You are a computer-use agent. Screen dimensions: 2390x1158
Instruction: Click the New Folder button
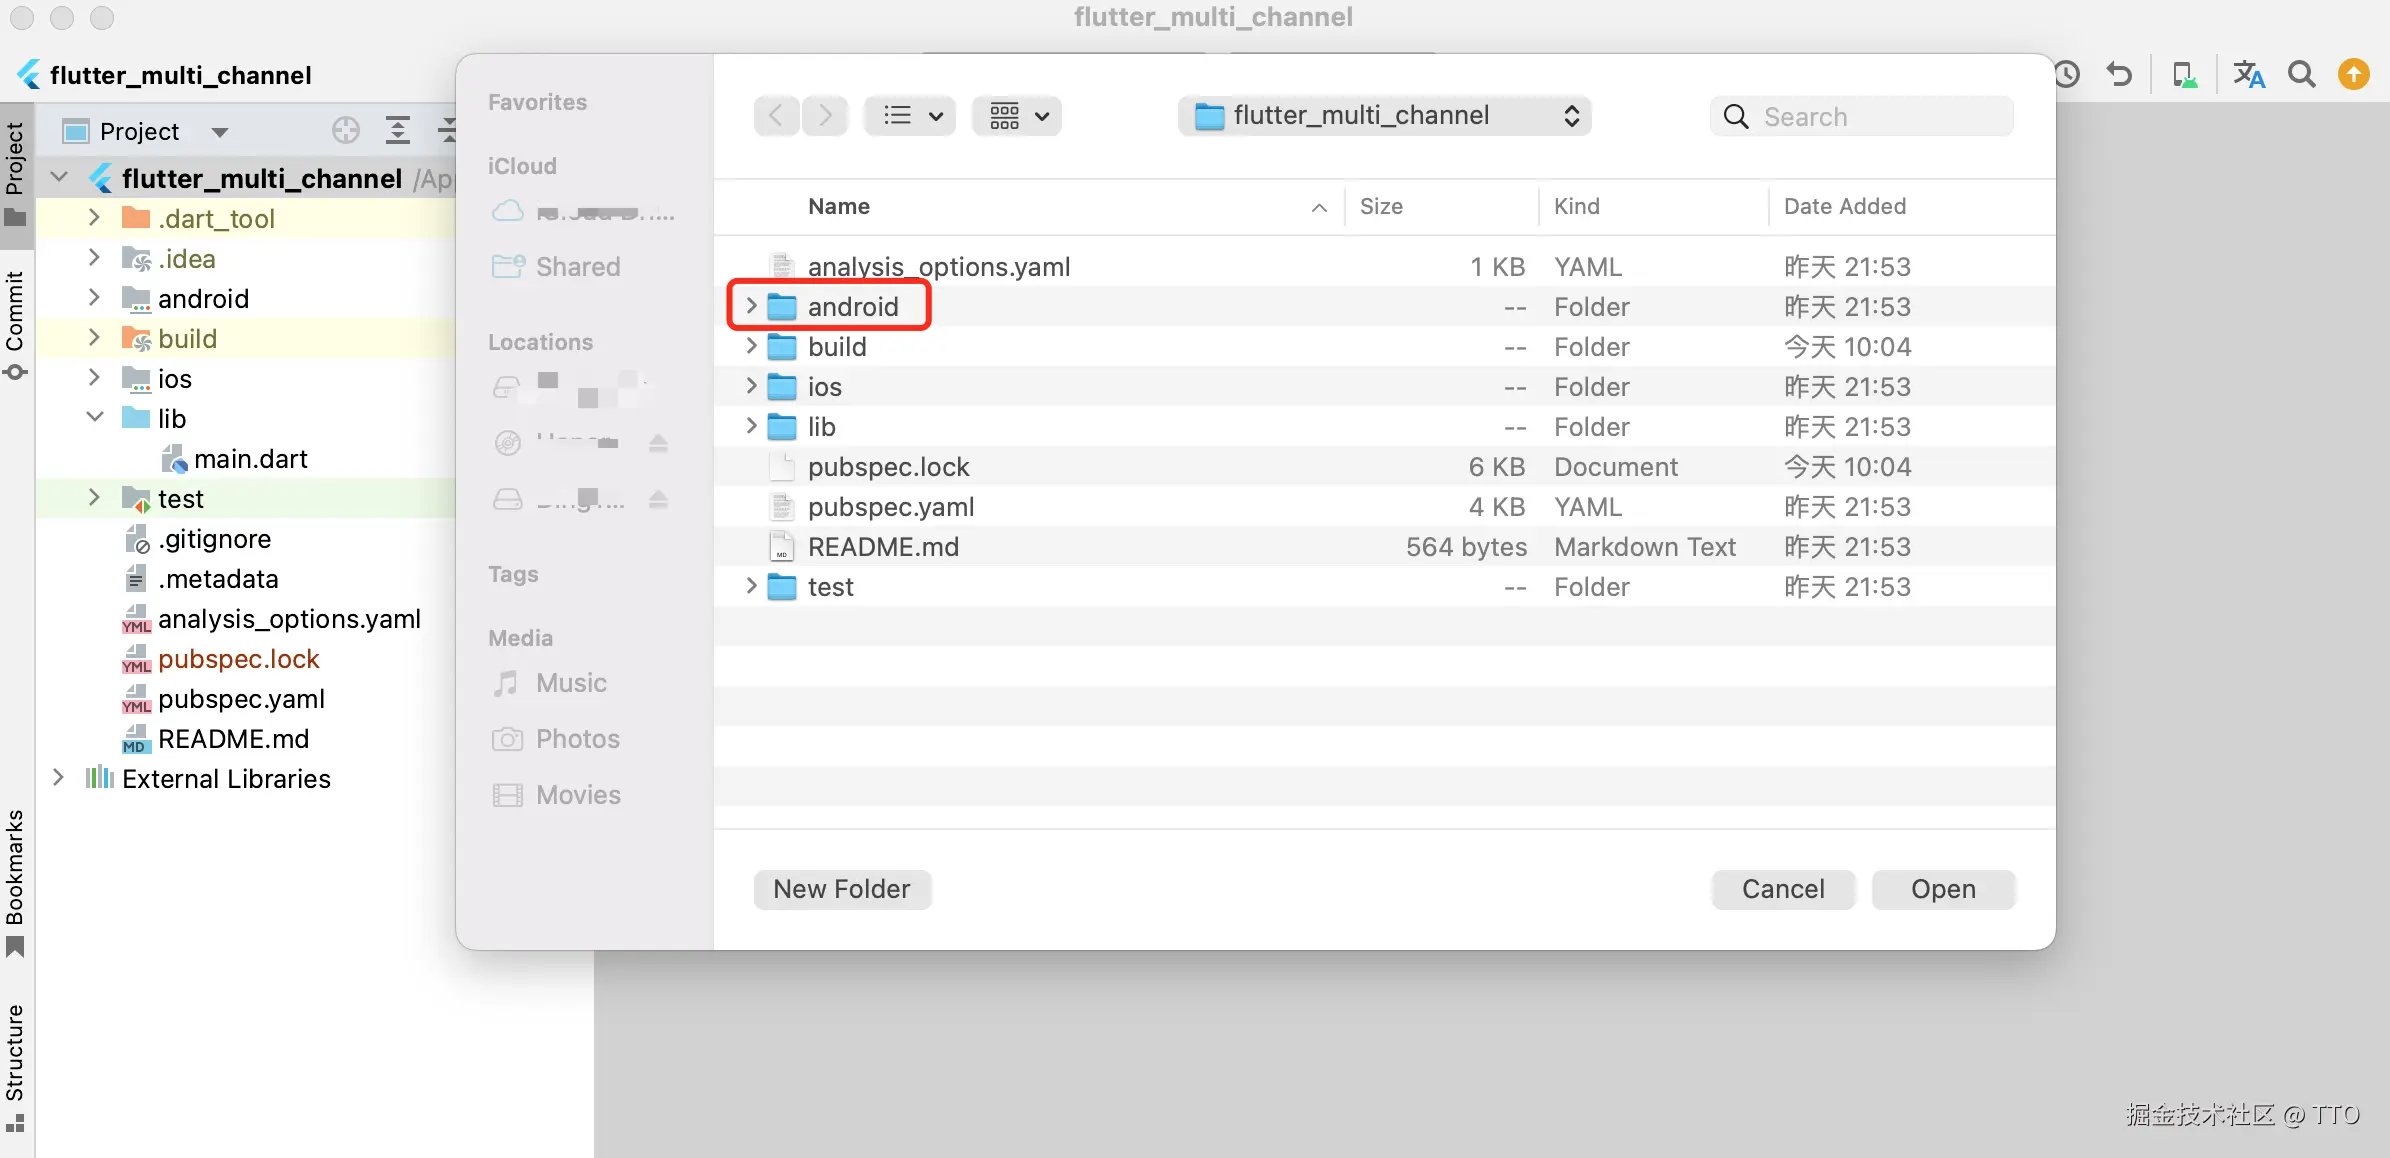(842, 889)
